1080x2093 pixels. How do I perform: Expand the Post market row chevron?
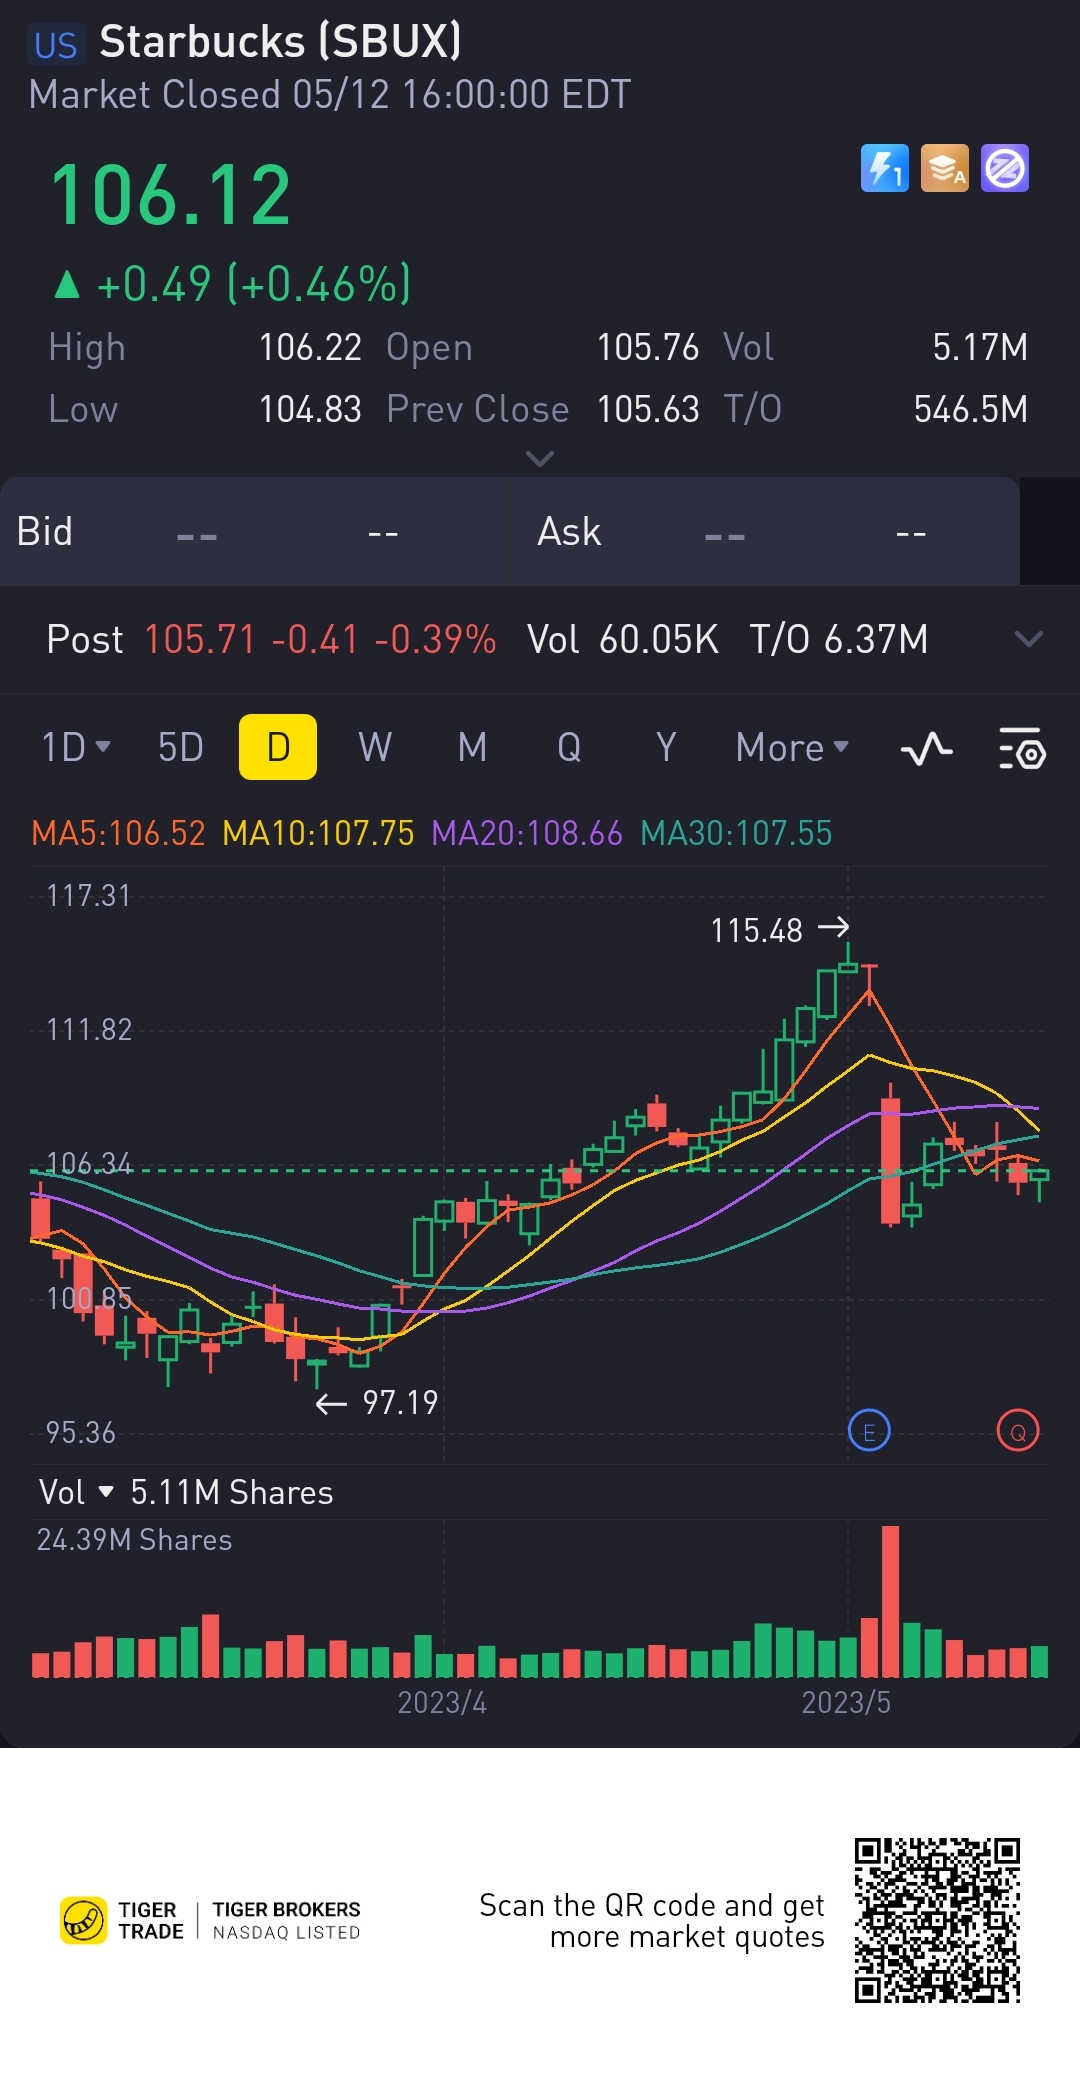click(x=1029, y=639)
